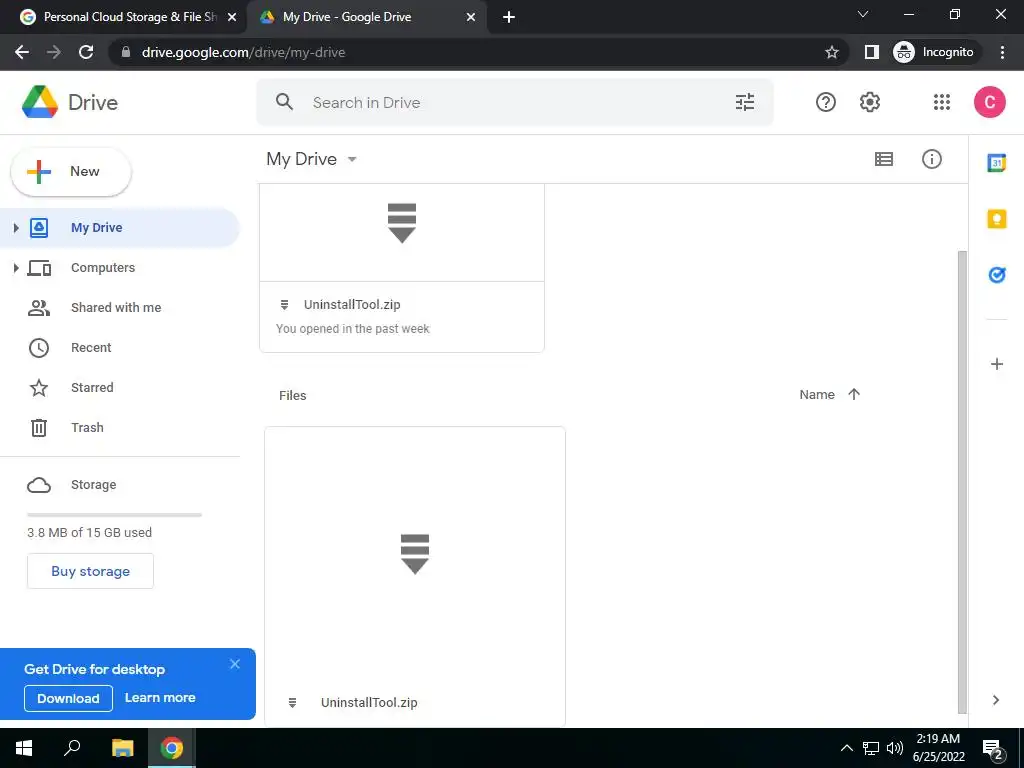Open Google apps grid
Screen dimensions: 1024x768
coord(942,102)
